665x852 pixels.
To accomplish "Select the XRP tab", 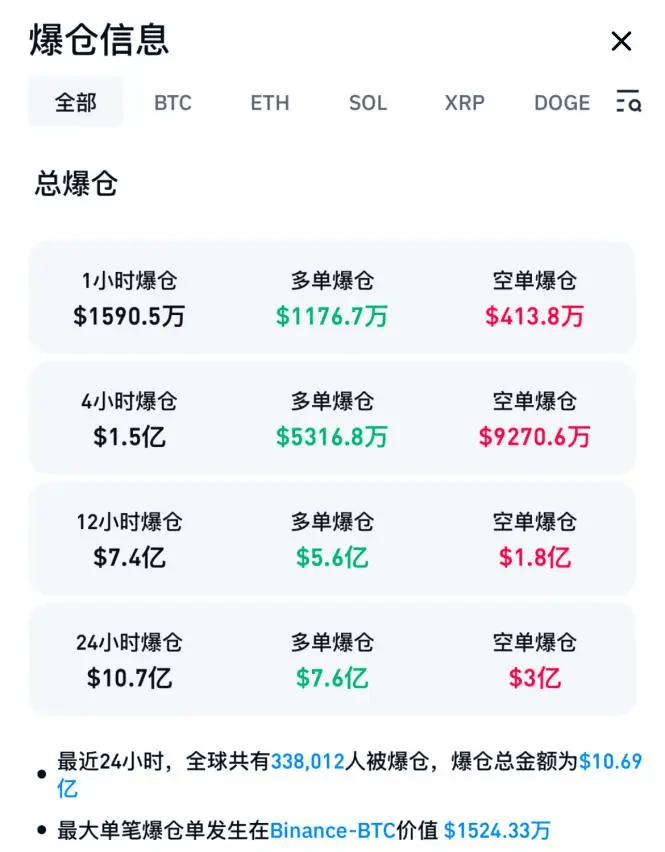I will pos(463,103).
